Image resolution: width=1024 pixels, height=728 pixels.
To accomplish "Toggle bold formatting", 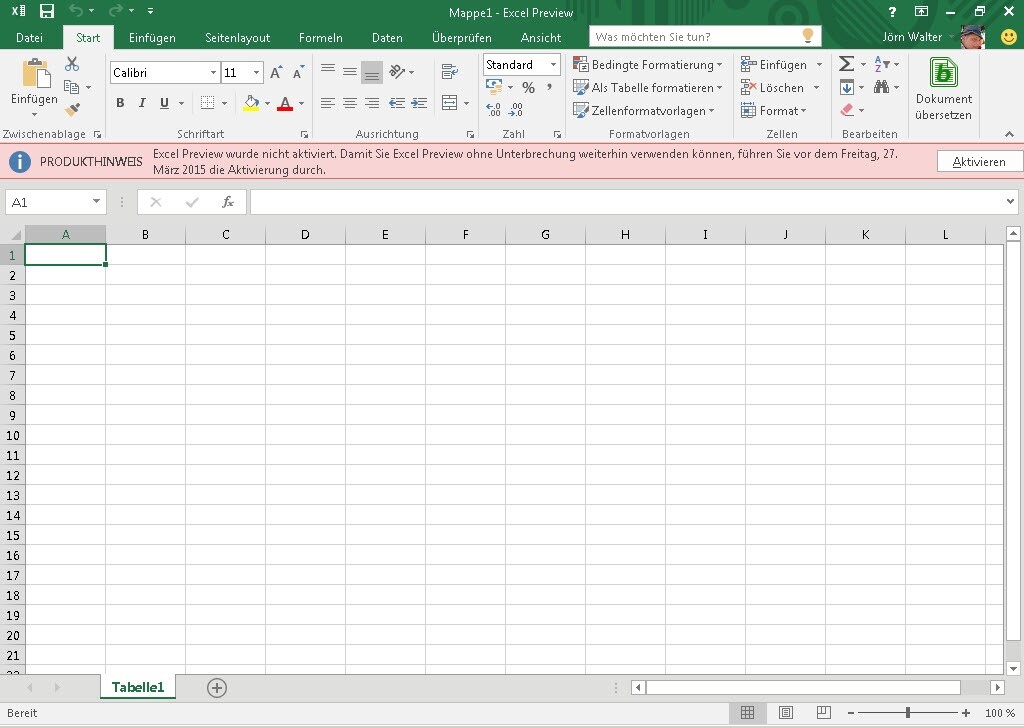I will [120, 103].
